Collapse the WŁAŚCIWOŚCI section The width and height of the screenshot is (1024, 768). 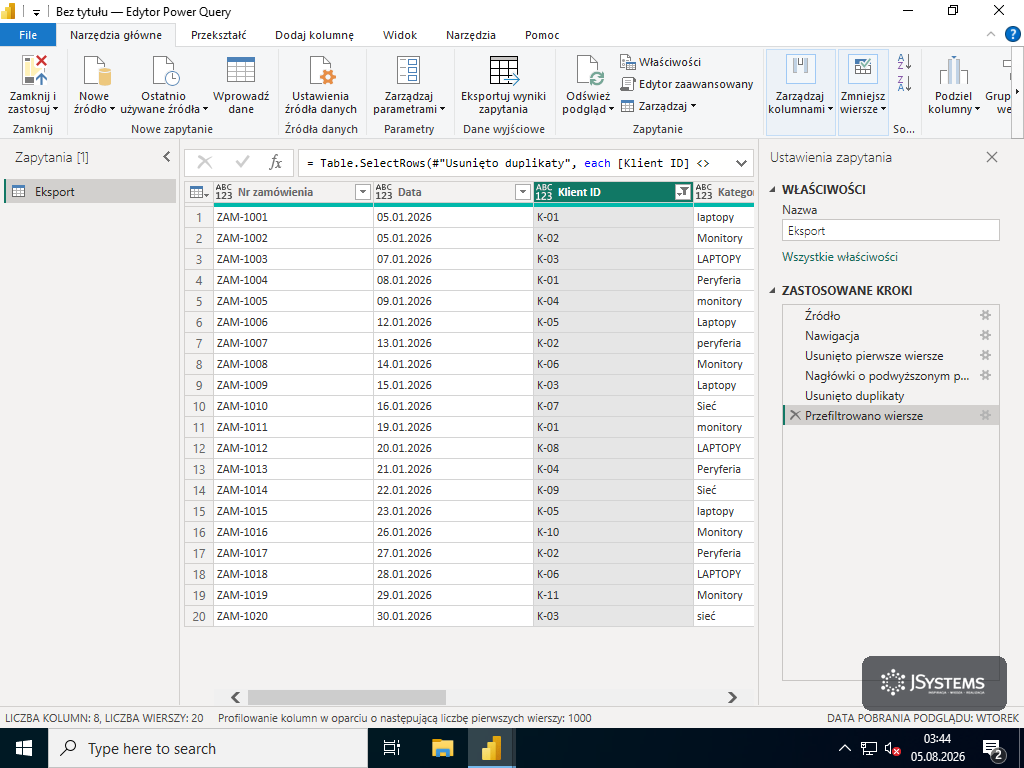tap(773, 190)
